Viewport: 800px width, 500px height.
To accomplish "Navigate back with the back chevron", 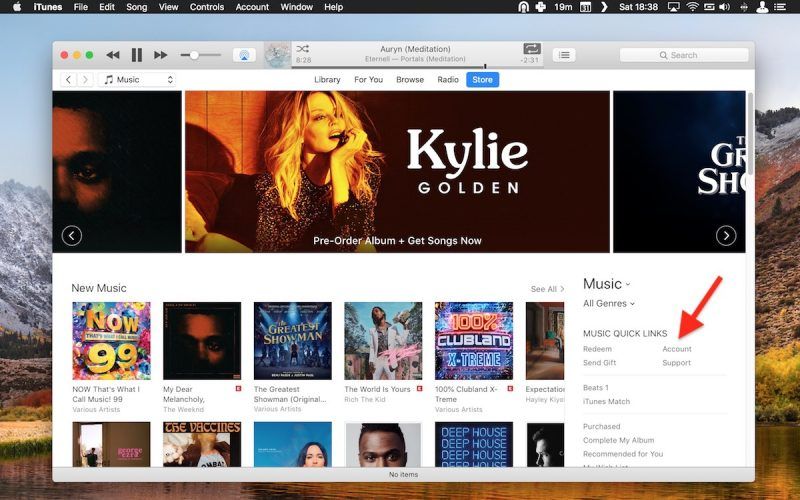I will 69,80.
